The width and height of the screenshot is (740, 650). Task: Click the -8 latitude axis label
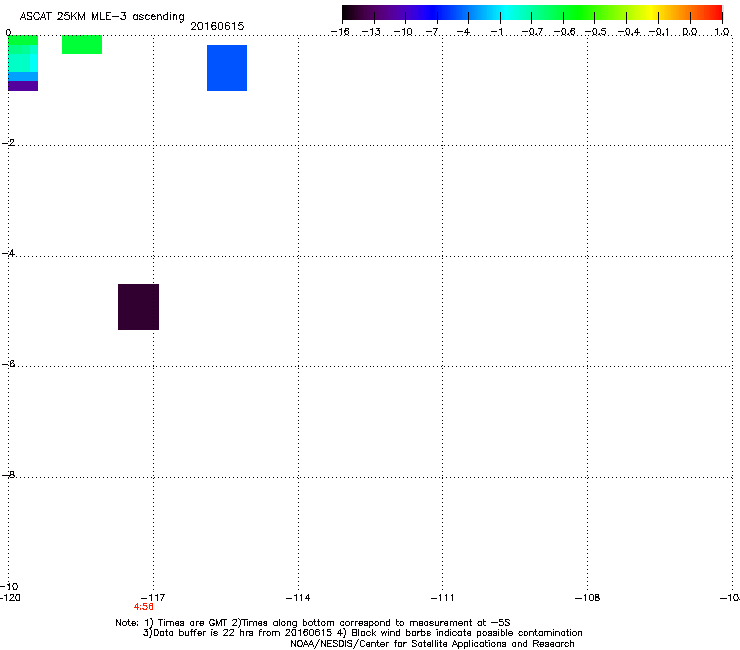[x=8, y=475]
